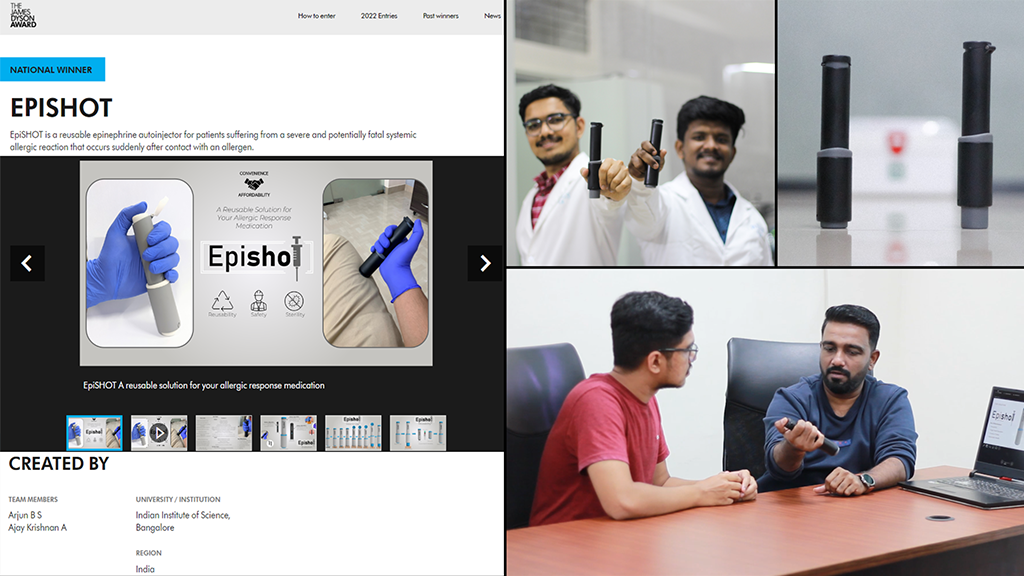The image size is (1024, 576).
Task: Select the fifth gallery thumbnail
Action: click(353, 432)
